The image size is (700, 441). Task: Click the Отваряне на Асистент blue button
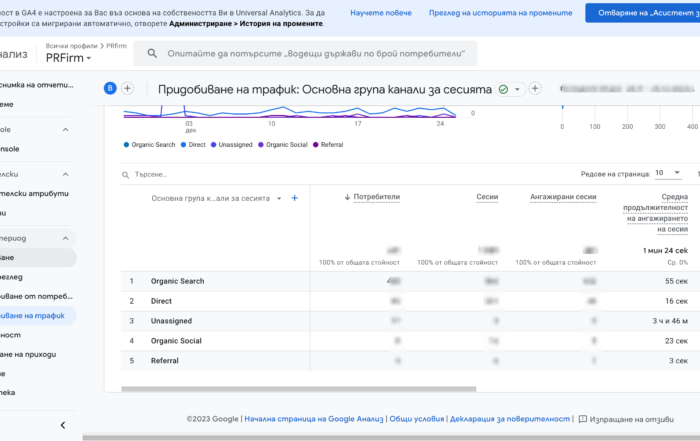(x=643, y=13)
